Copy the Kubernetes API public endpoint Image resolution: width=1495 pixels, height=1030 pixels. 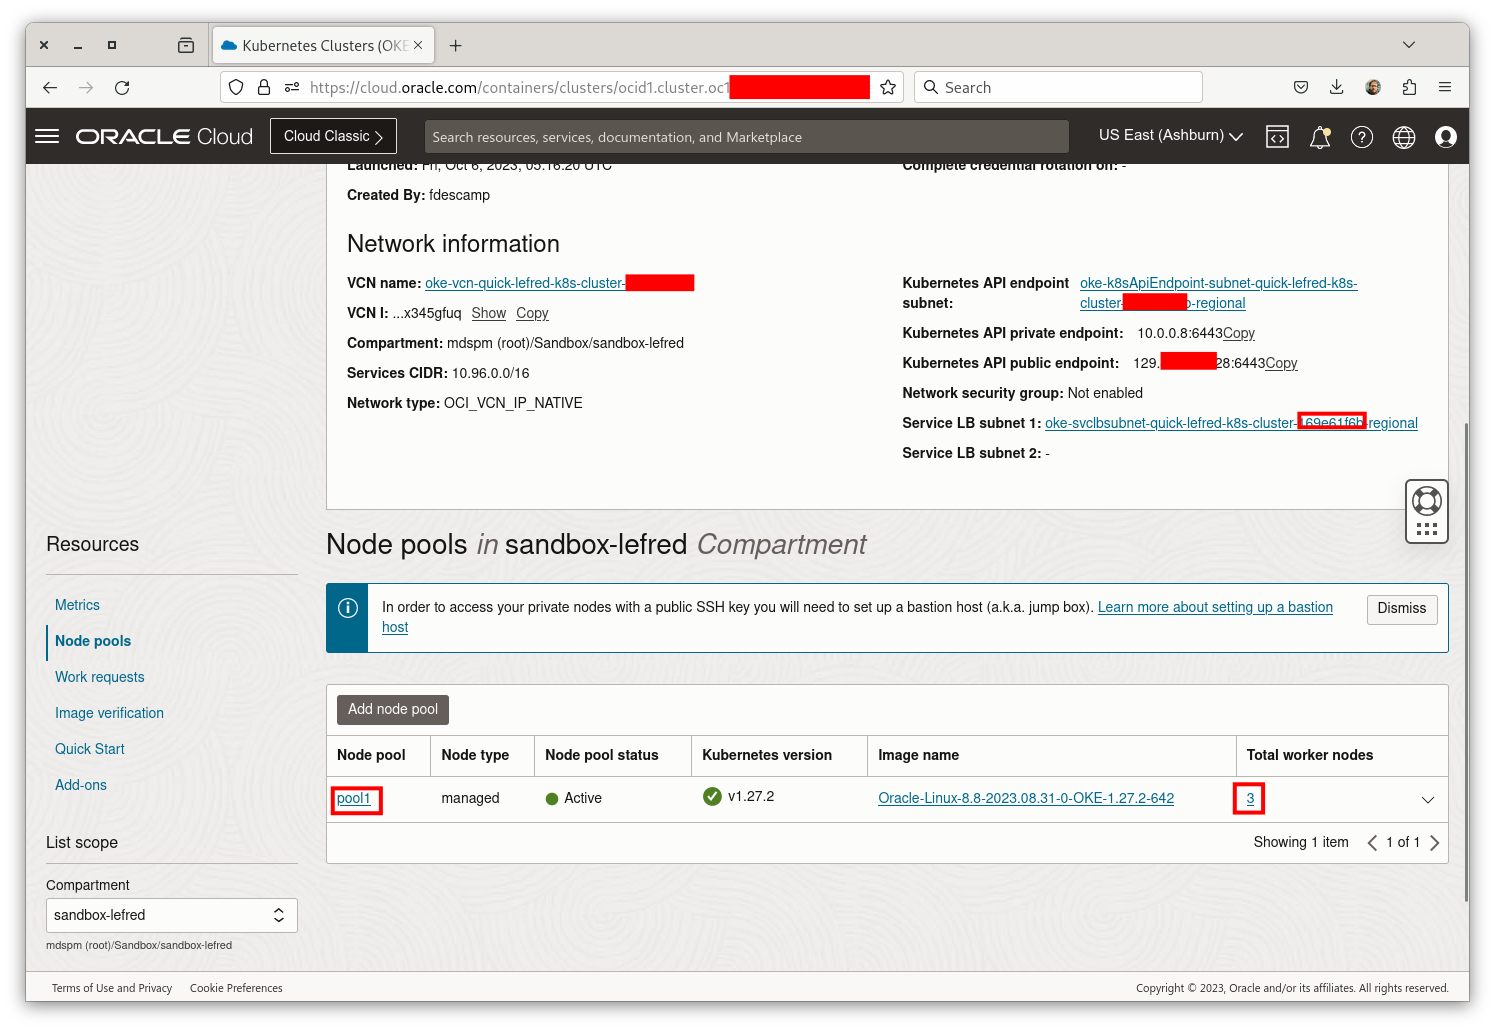[x=1282, y=363]
